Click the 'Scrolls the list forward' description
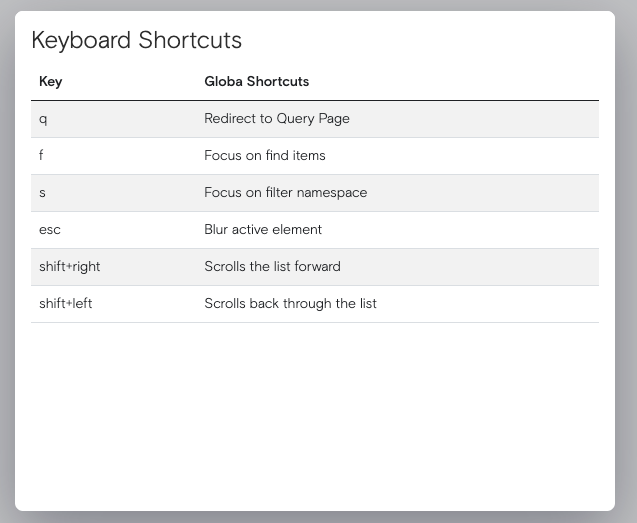The height and width of the screenshot is (523, 637). (x=272, y=267)
